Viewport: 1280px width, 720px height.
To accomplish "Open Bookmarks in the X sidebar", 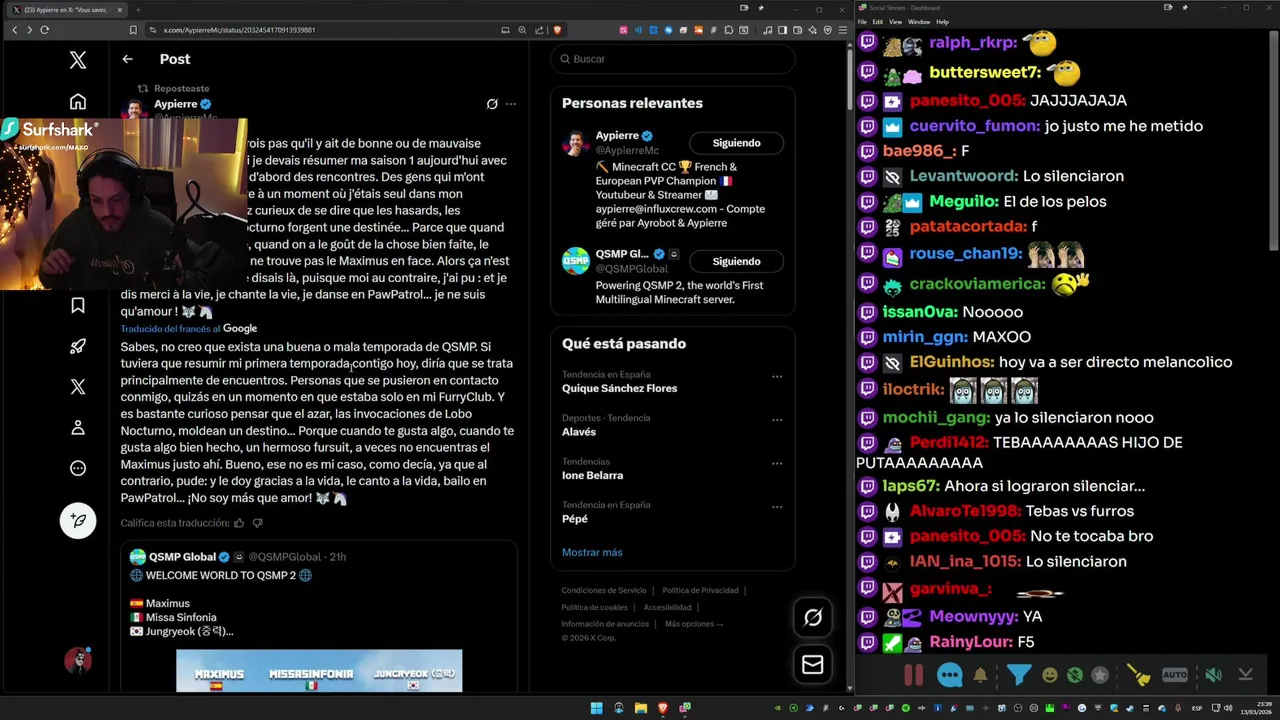I will point(78,305).
